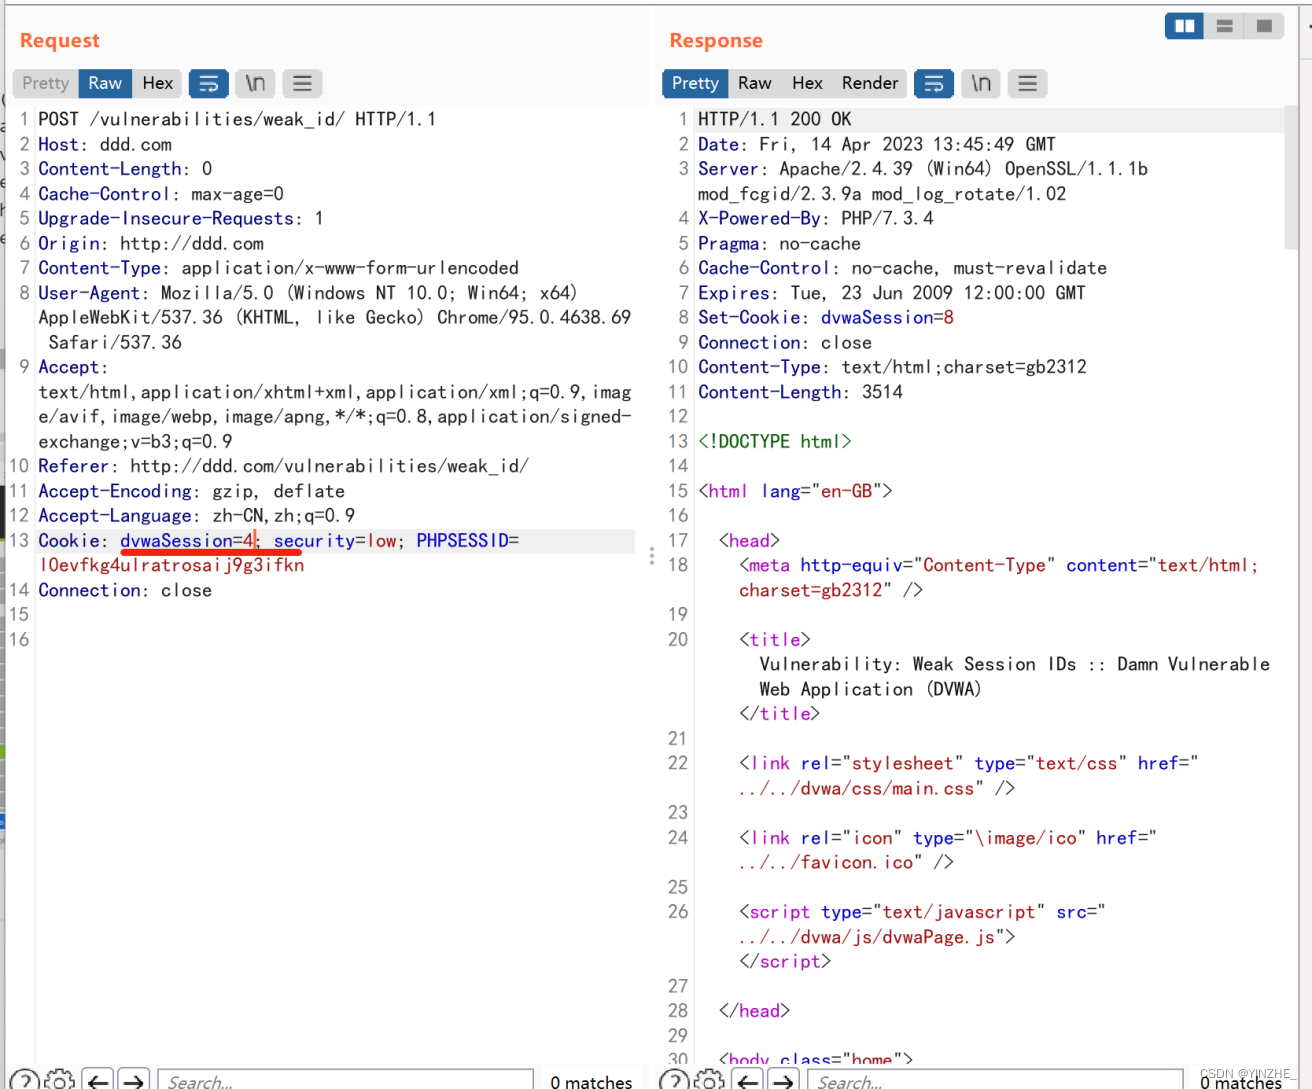The width and height of the screenshot is (1312, 1089).
Task: Click the splitter handle between Request and Response
Action: (652, 556)
